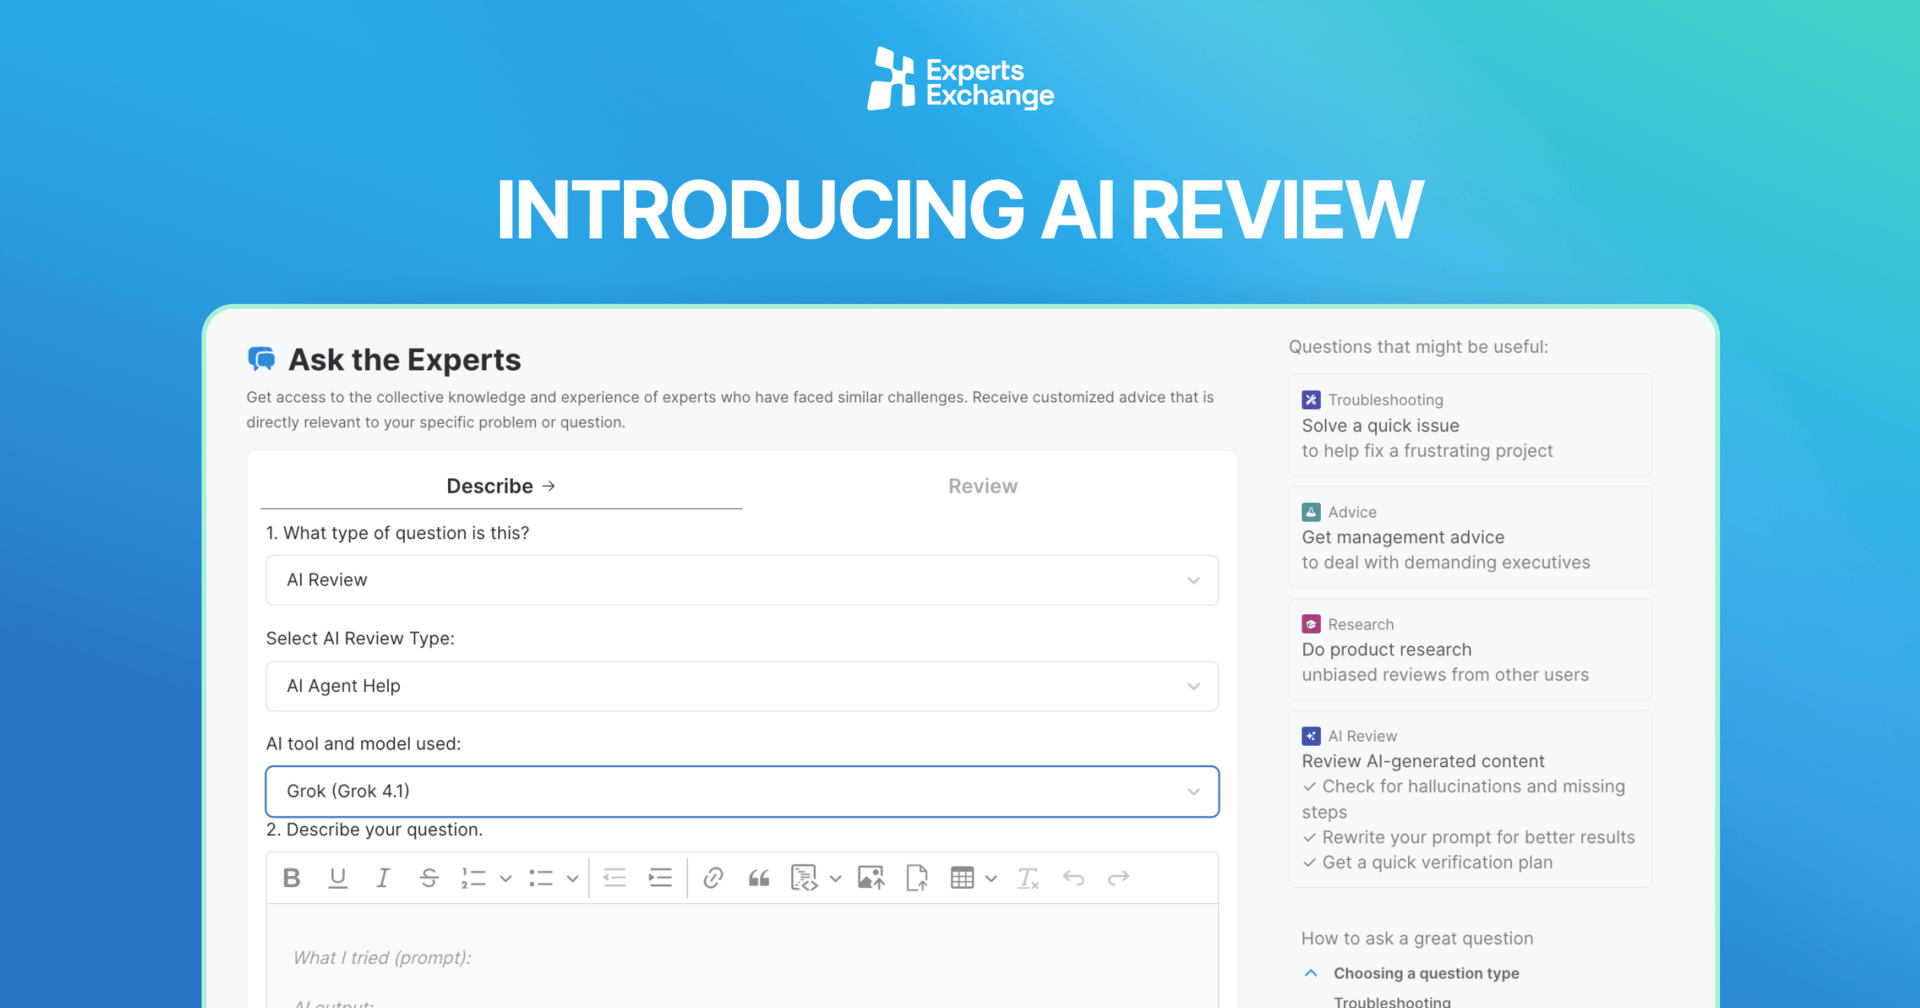Click the Advice card icon

1311,512
